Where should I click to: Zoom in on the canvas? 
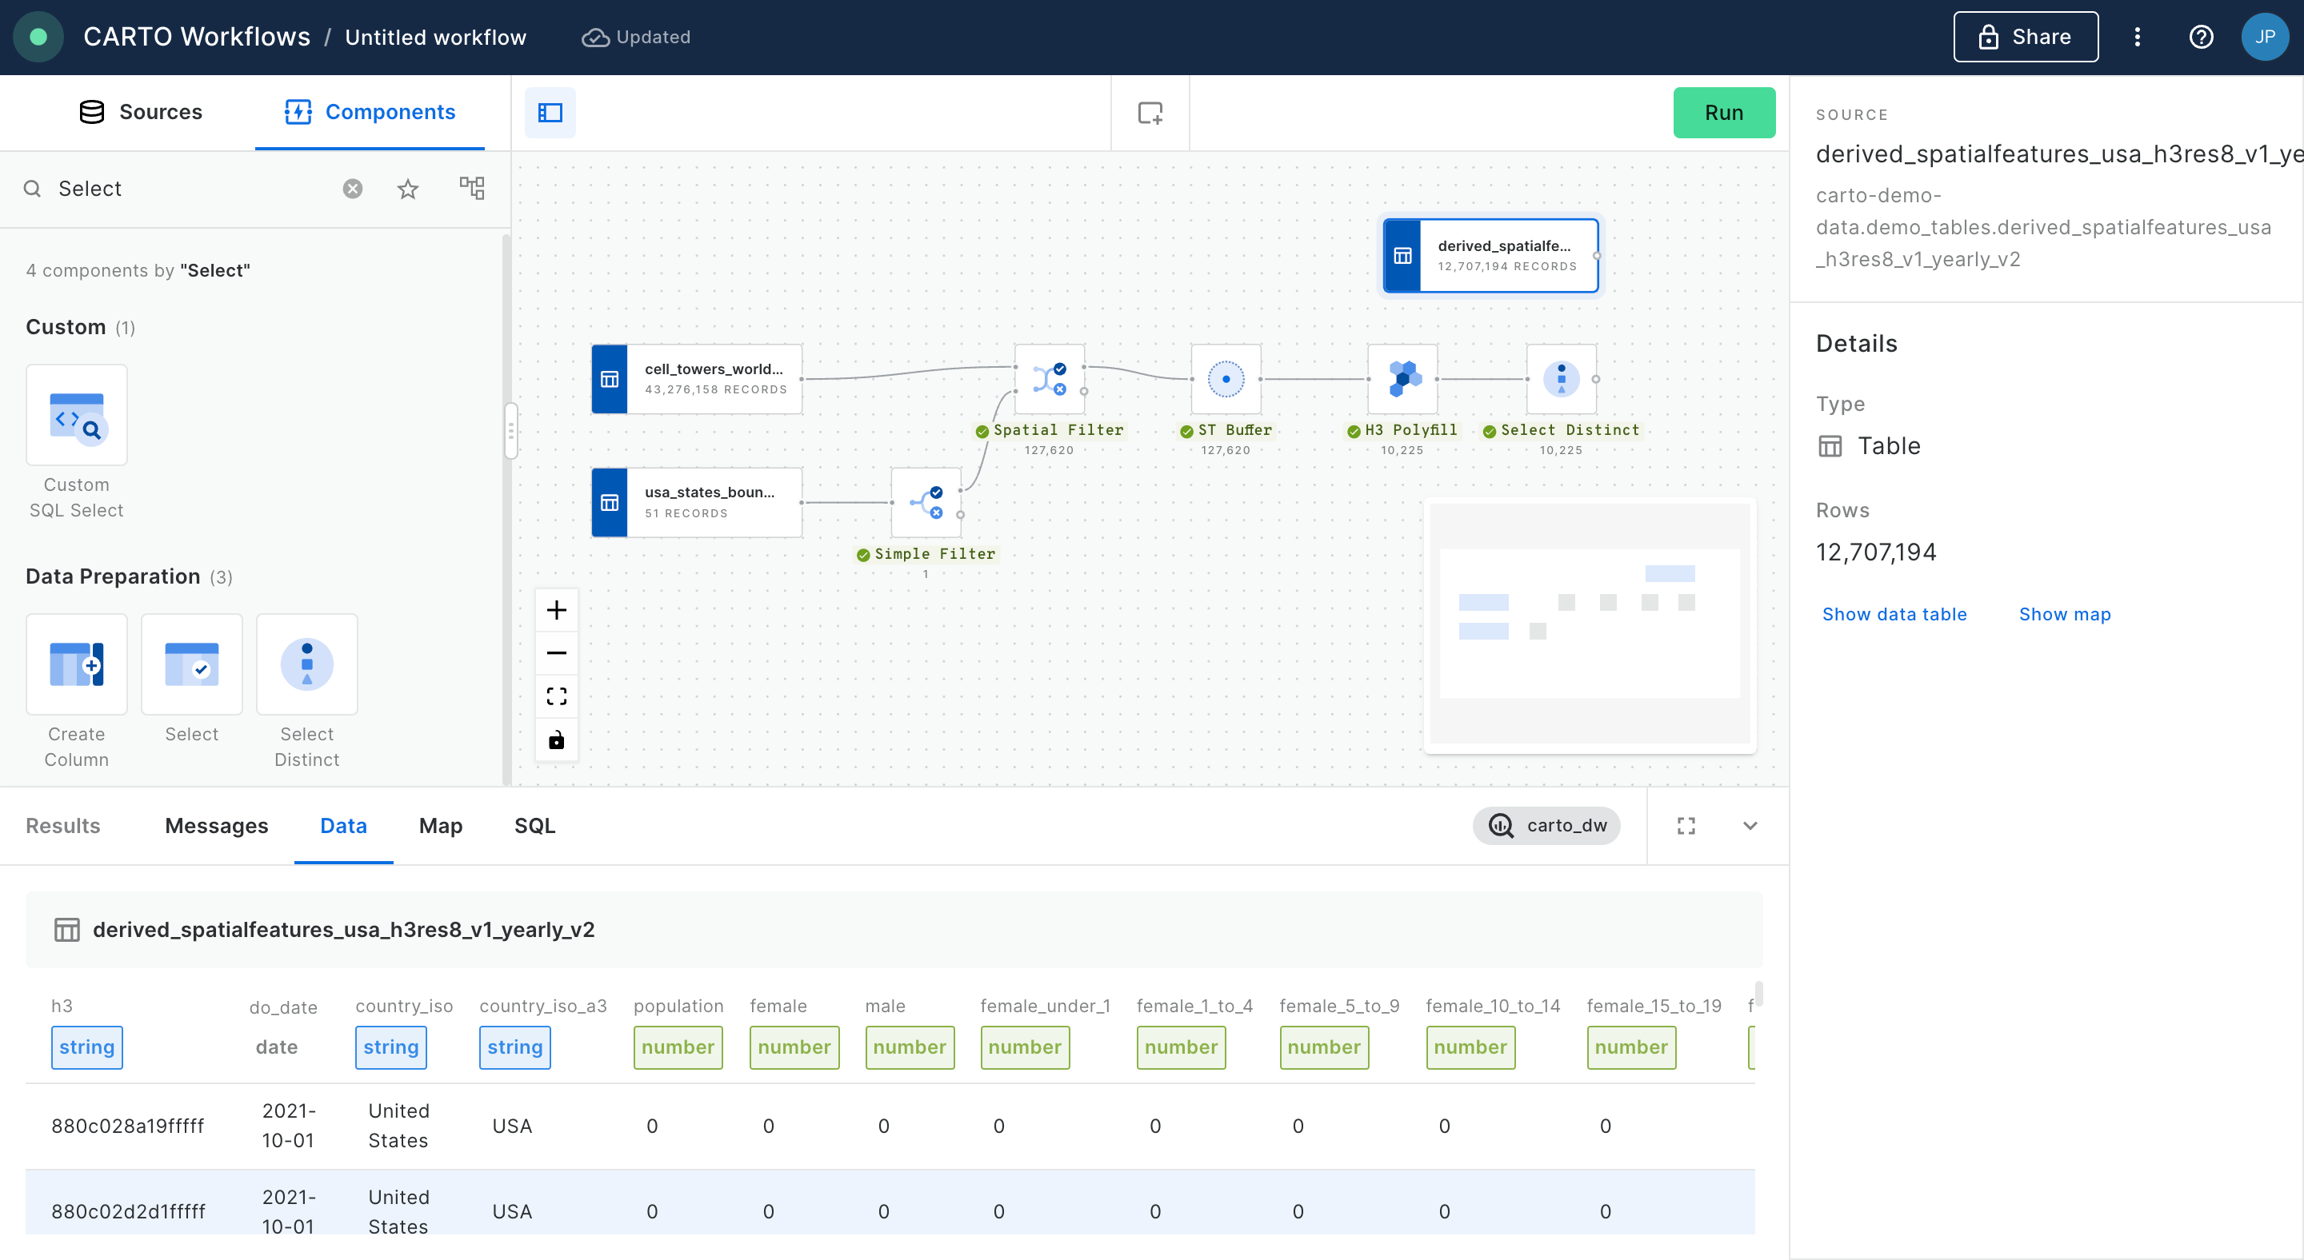[x=557, y=610]
